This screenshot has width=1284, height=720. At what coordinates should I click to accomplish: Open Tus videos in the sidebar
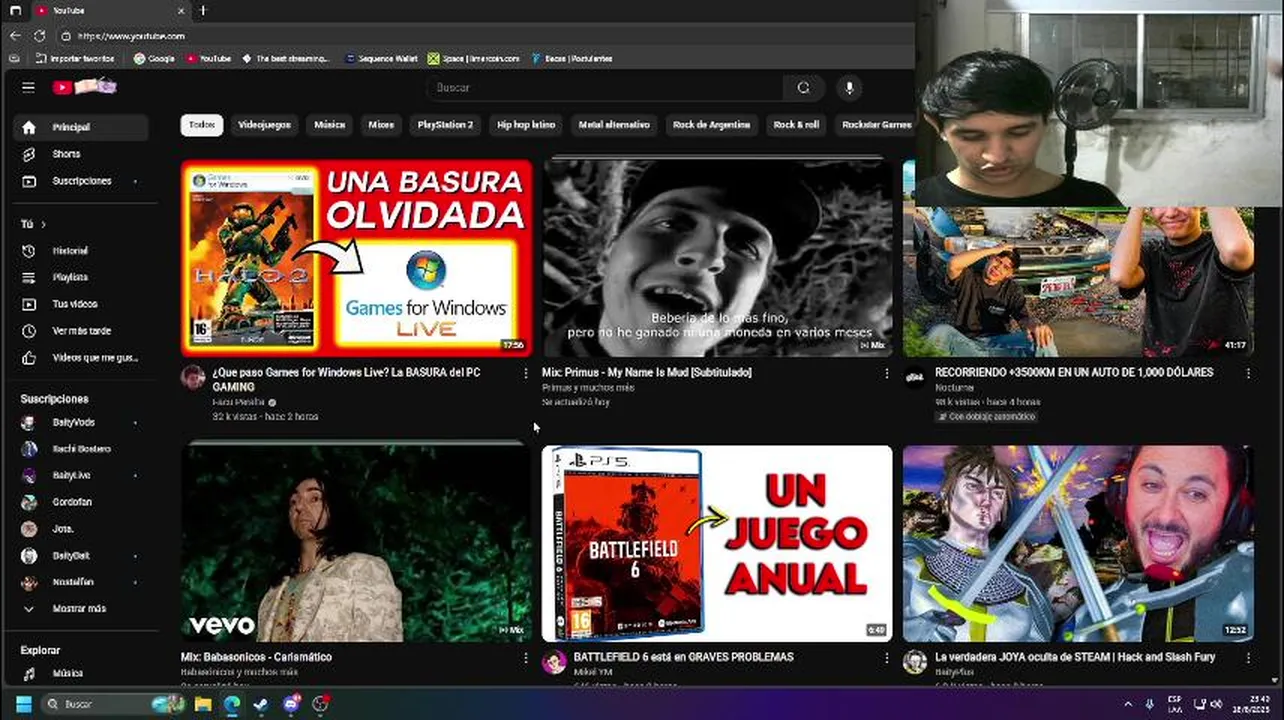(x=80, y=304)
